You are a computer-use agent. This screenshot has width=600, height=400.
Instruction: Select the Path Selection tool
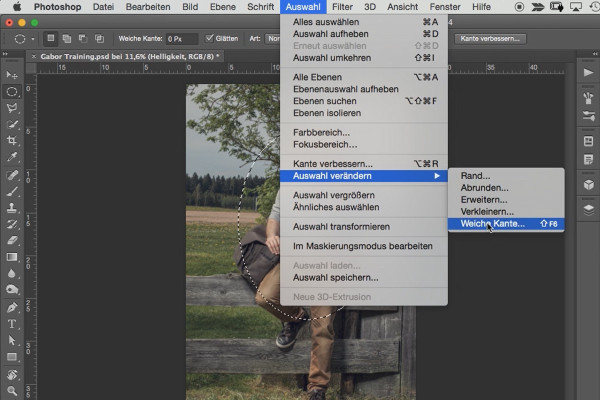[12, 340]
